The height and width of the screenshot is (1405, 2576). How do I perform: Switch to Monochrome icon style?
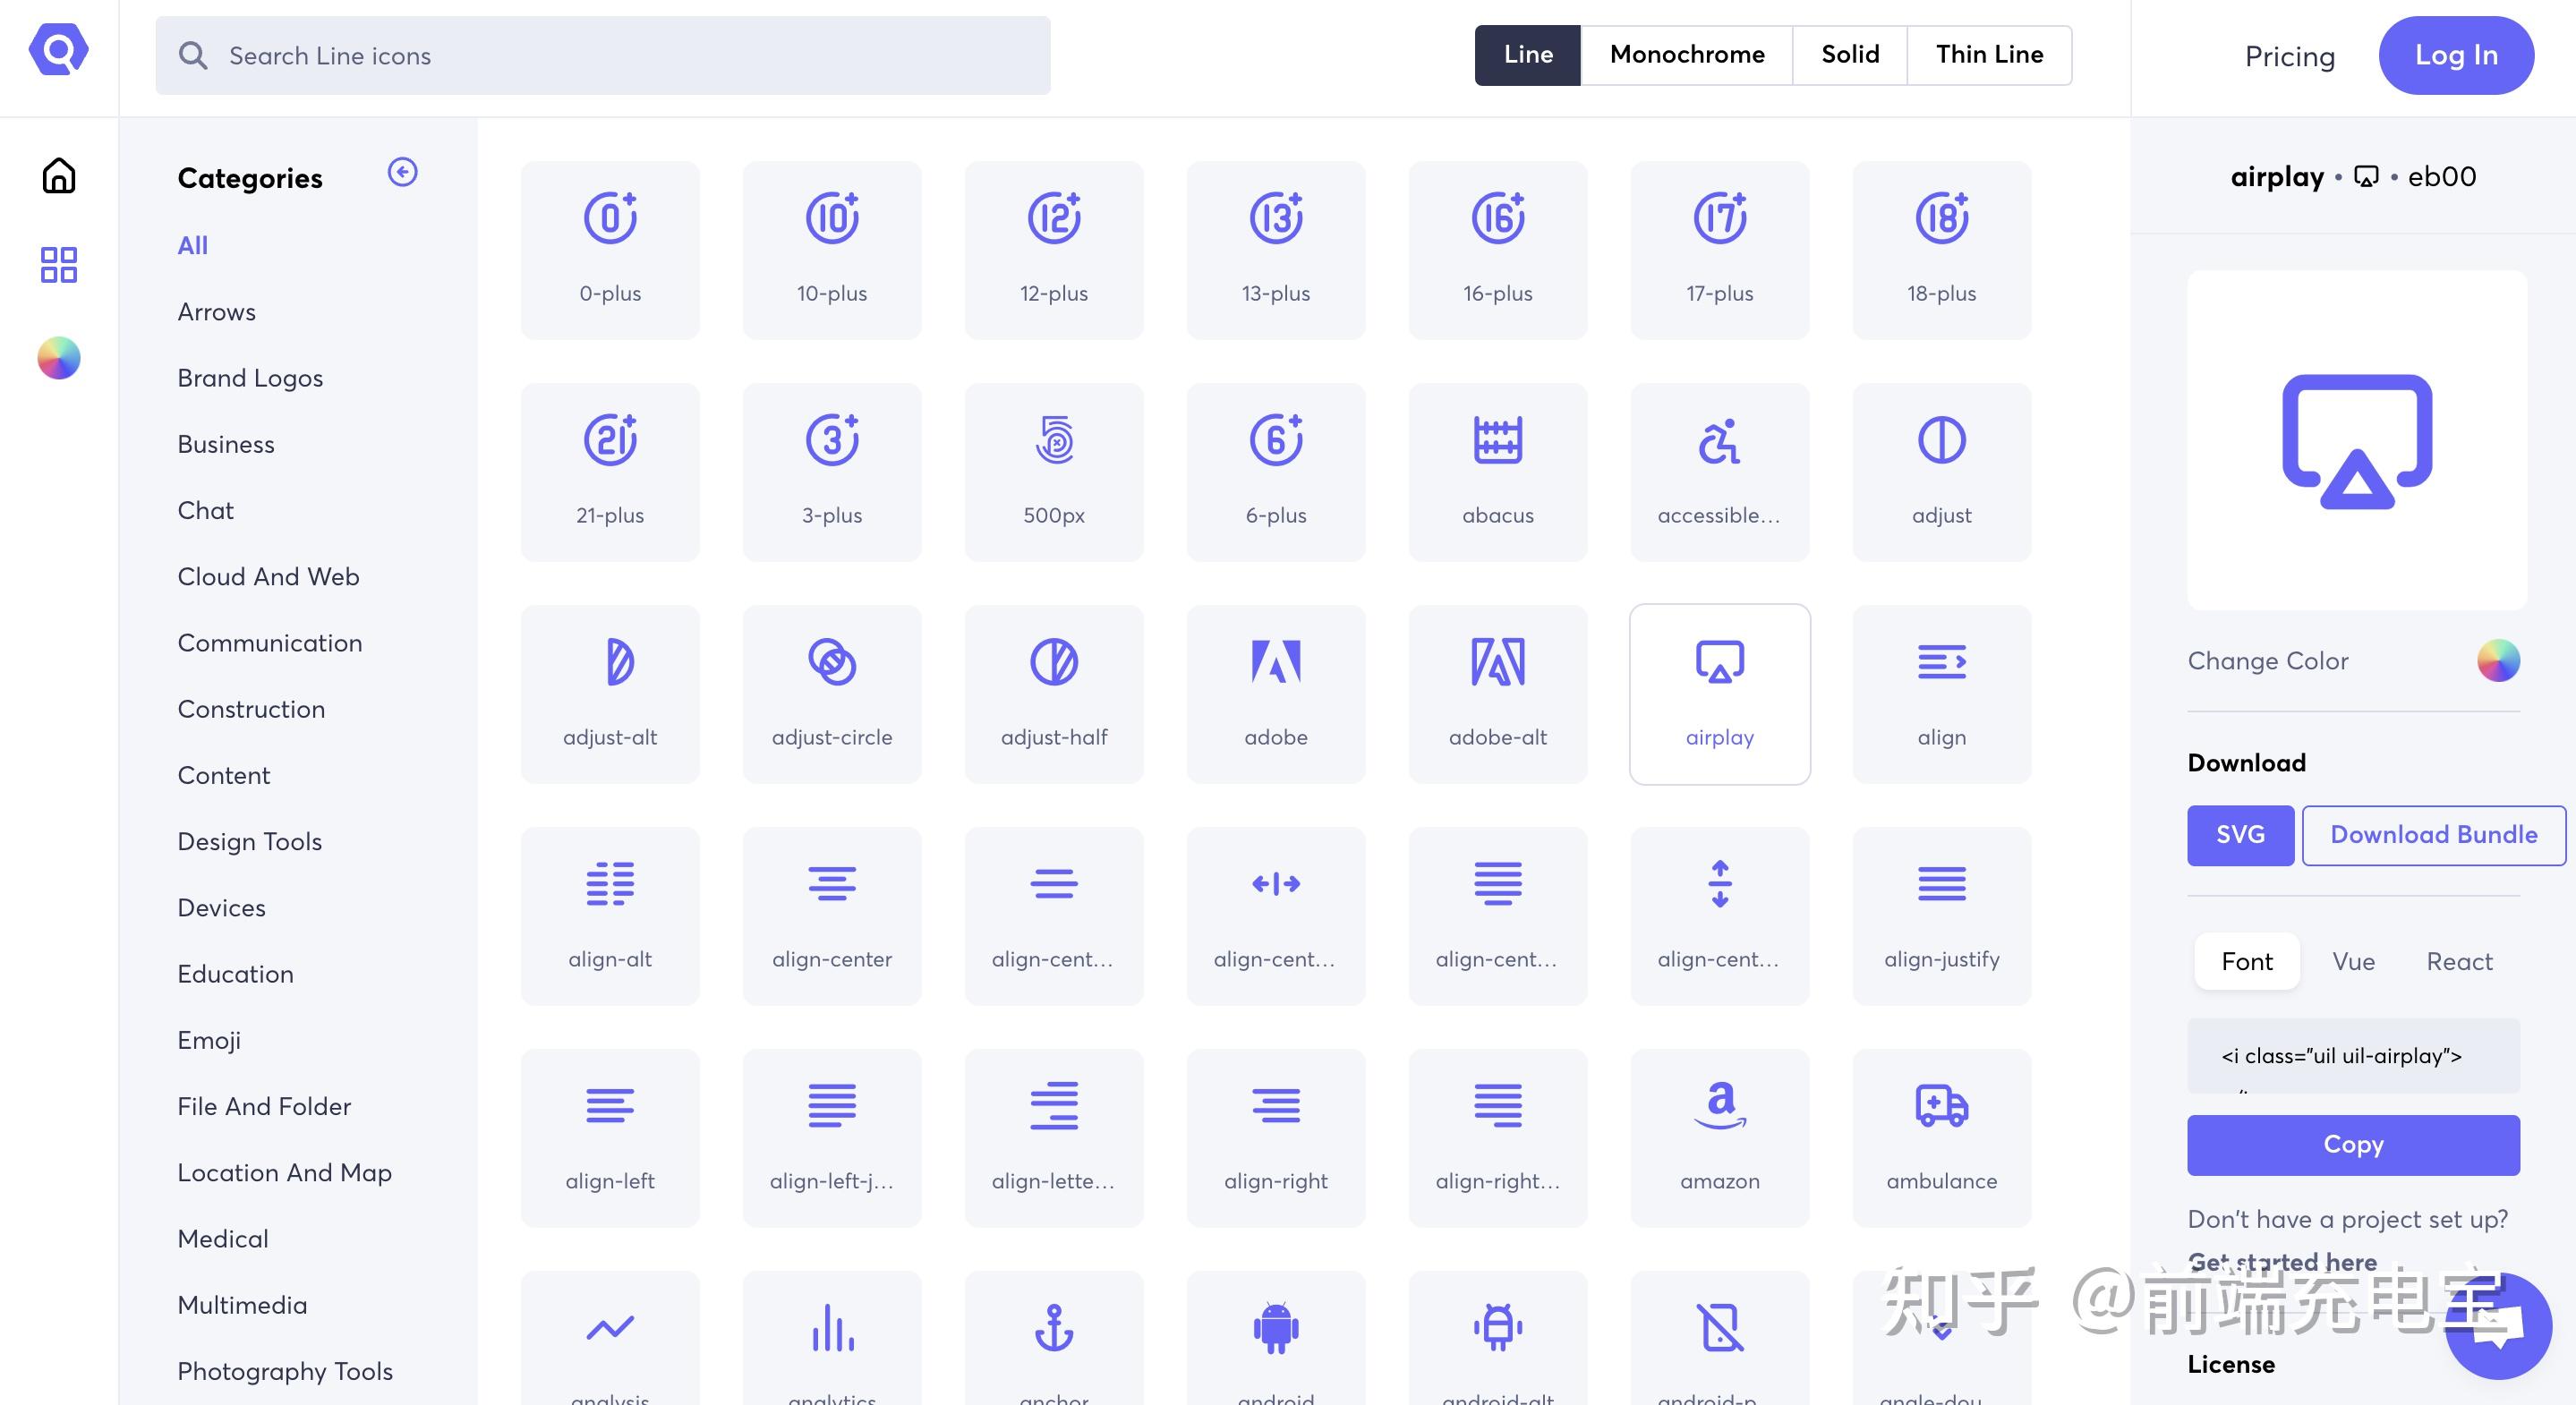point(1687,54)
